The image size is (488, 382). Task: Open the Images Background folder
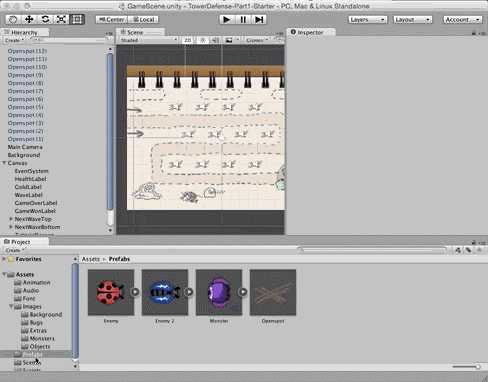click(x=42, y=314)
